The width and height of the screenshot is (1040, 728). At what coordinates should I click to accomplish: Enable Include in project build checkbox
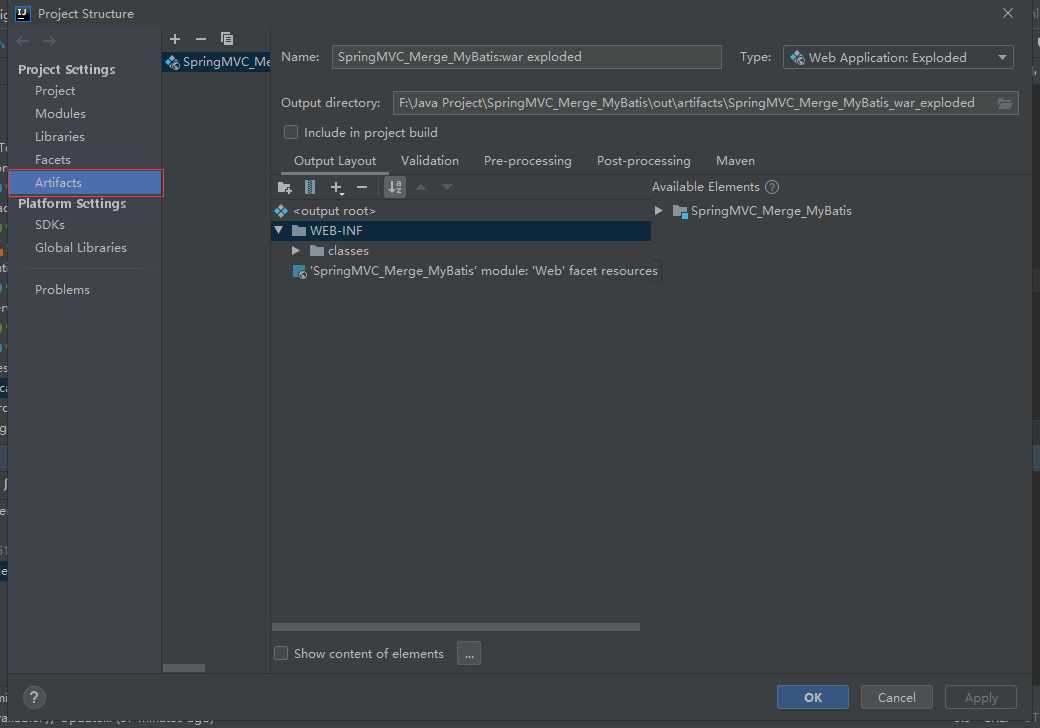pos(291,132)
